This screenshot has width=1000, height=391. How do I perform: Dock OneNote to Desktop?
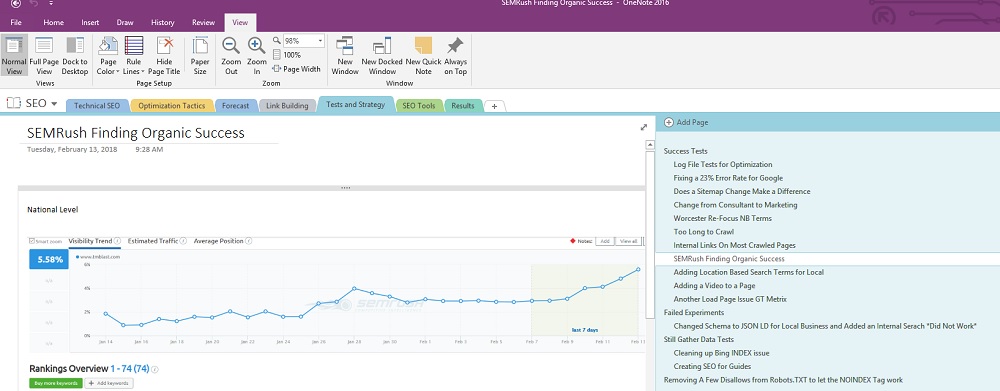[75, 55]
